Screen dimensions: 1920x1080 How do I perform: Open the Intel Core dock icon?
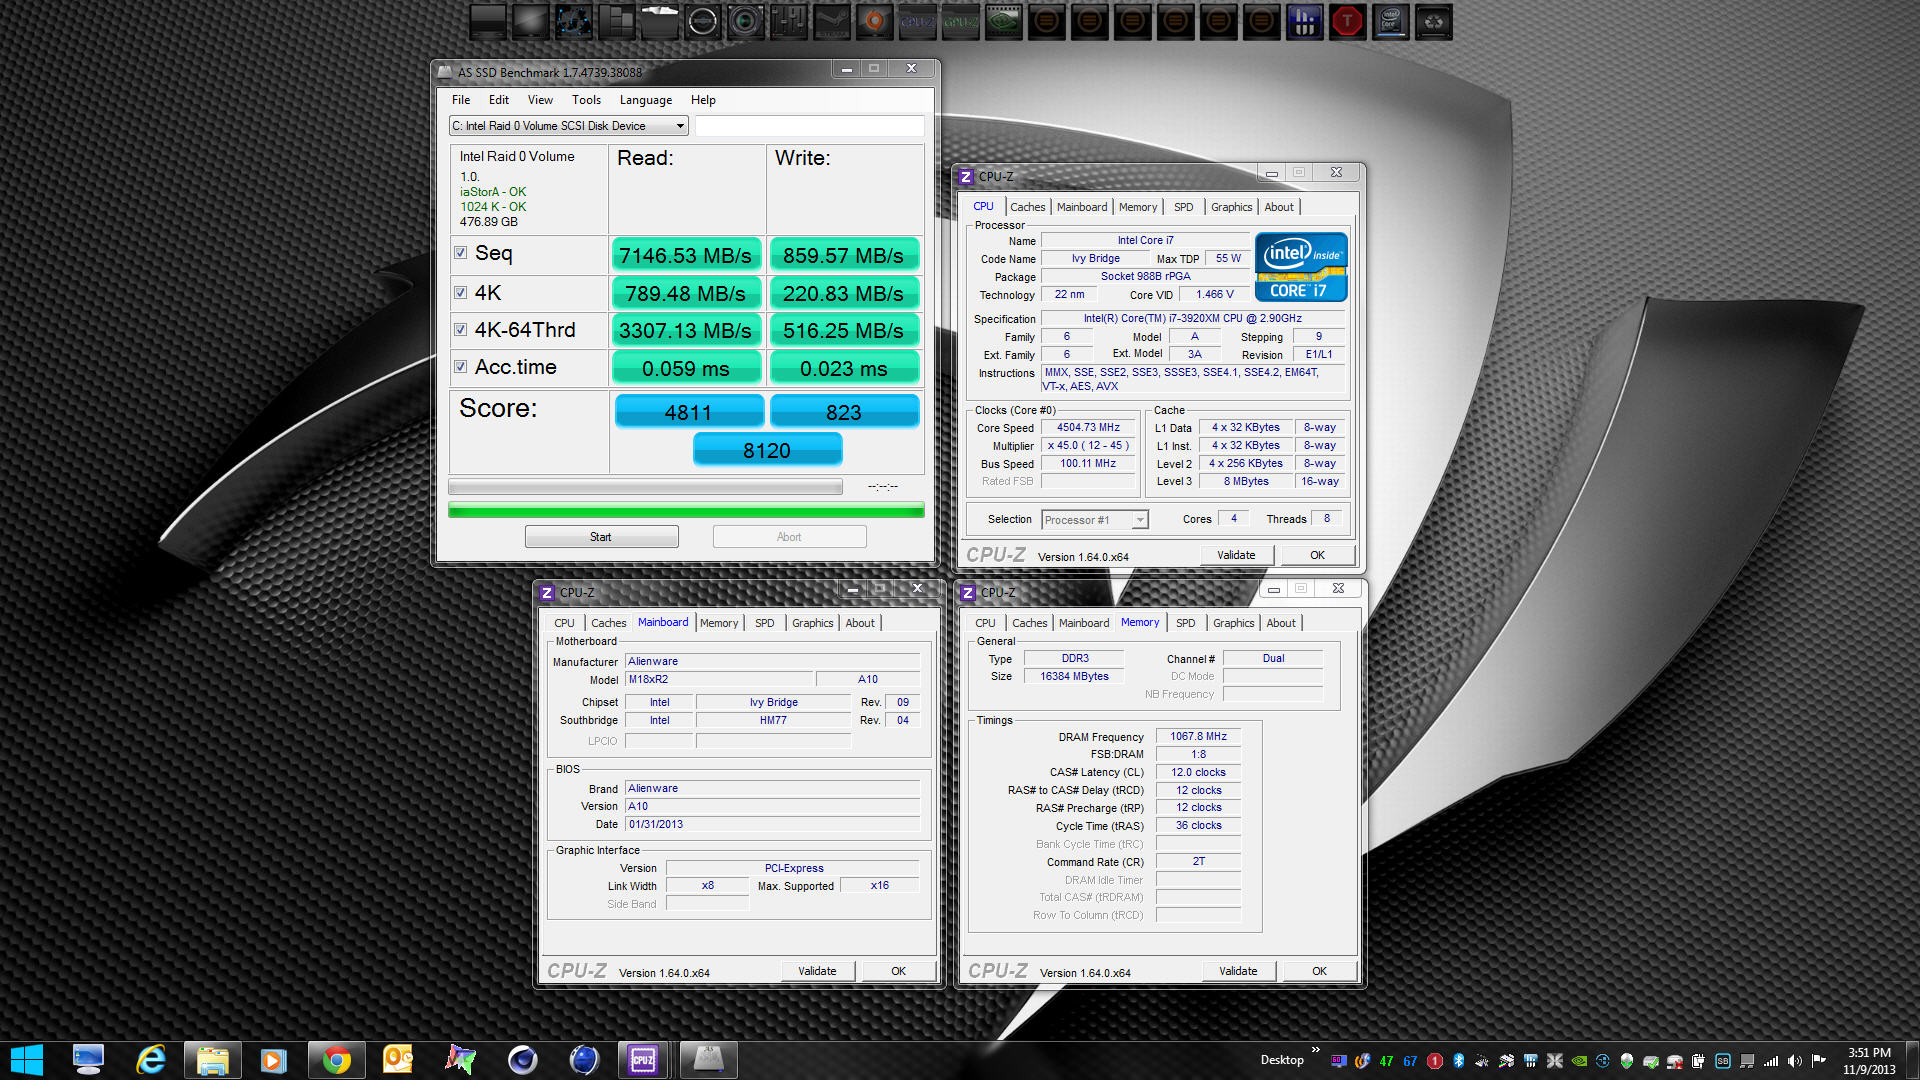1390,21
